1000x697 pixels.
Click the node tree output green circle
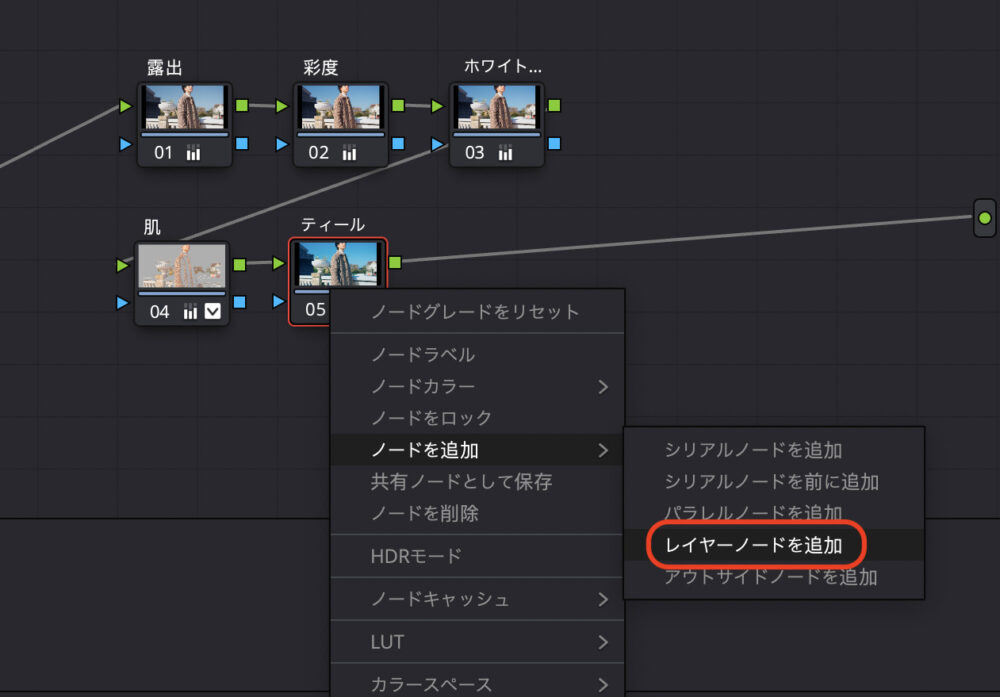coord(985,217)
